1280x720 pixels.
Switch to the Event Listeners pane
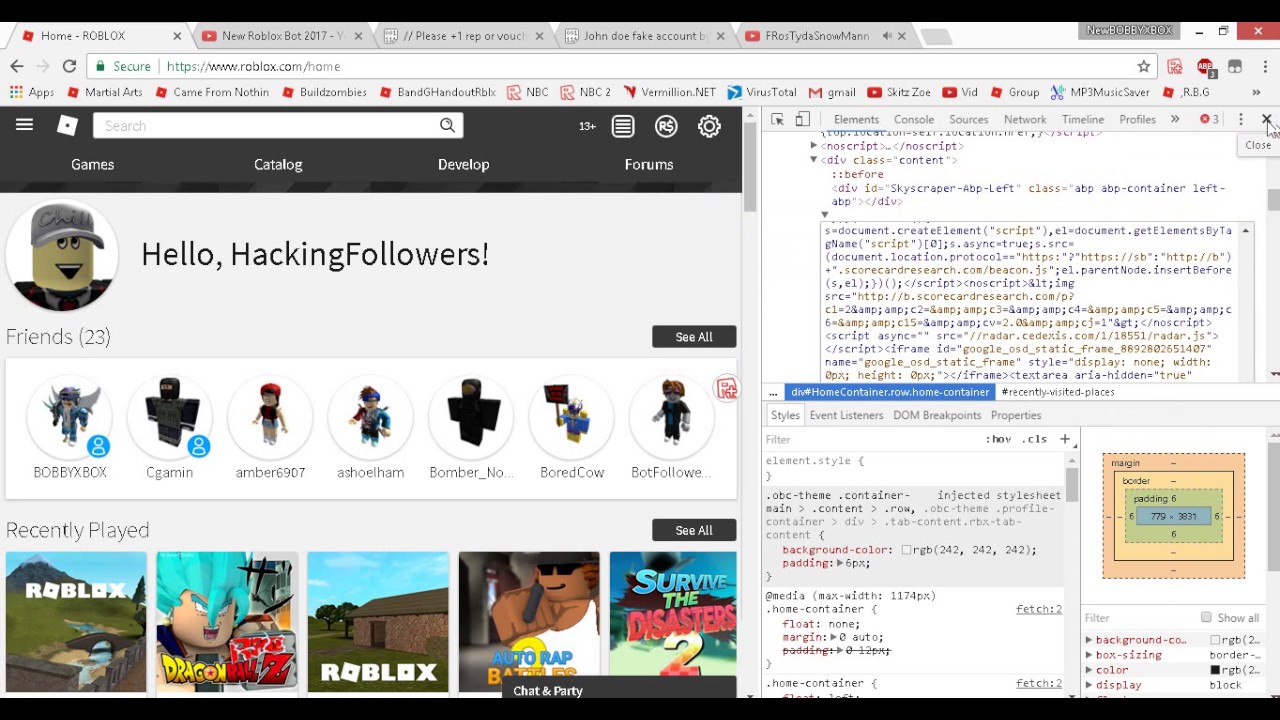click(x=846, y=415)
